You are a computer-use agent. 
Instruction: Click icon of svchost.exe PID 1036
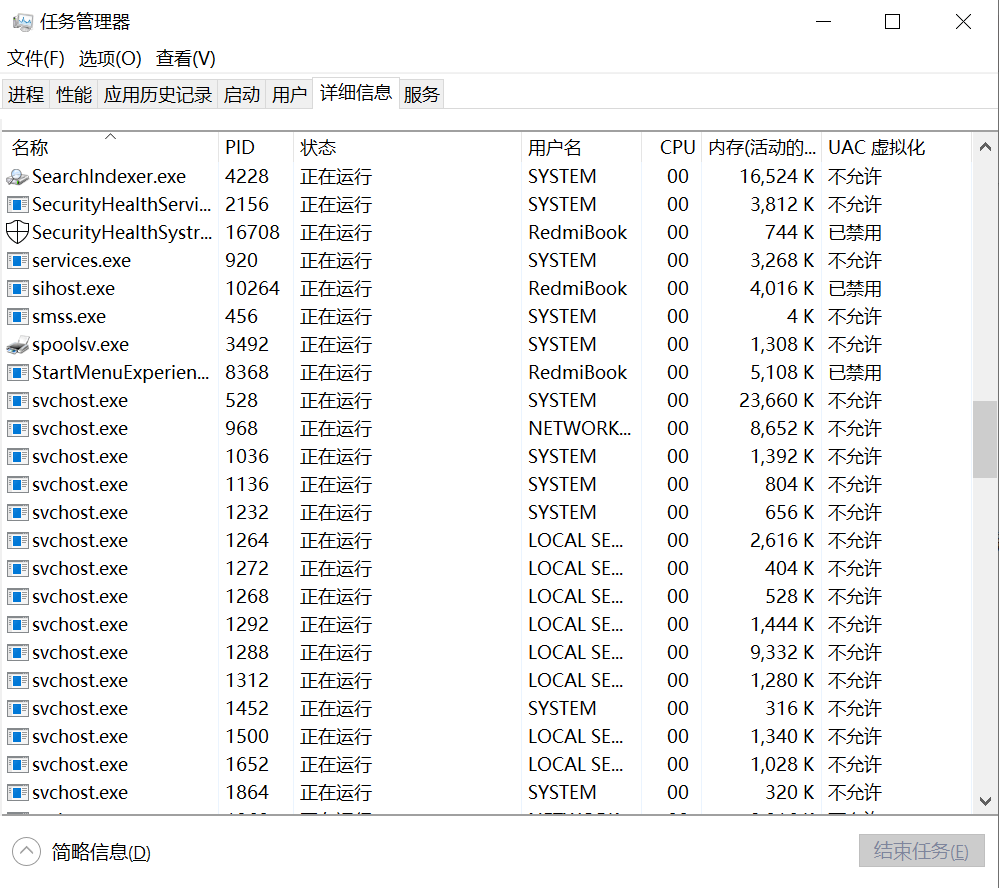point(17,457)
